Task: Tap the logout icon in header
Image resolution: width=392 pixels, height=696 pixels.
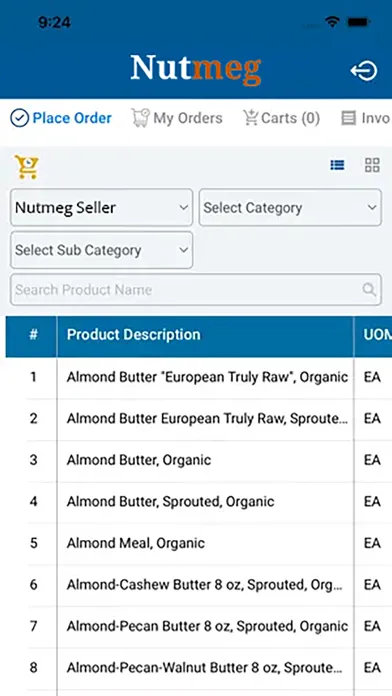Action: tap(364, 71)
